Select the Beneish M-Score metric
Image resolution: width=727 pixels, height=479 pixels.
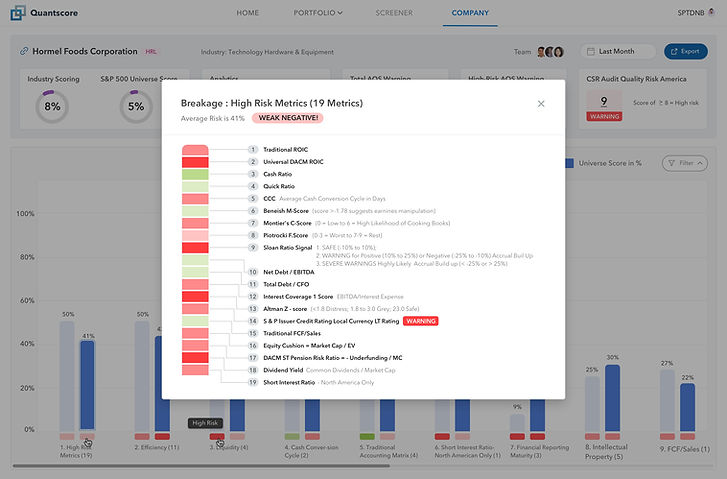click(x=286, y=211)
